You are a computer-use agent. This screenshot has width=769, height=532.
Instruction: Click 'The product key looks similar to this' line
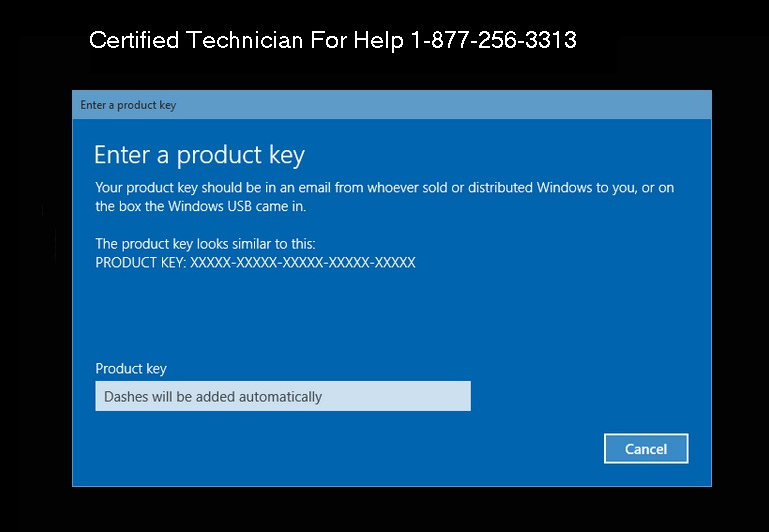[x=205, y=243]
